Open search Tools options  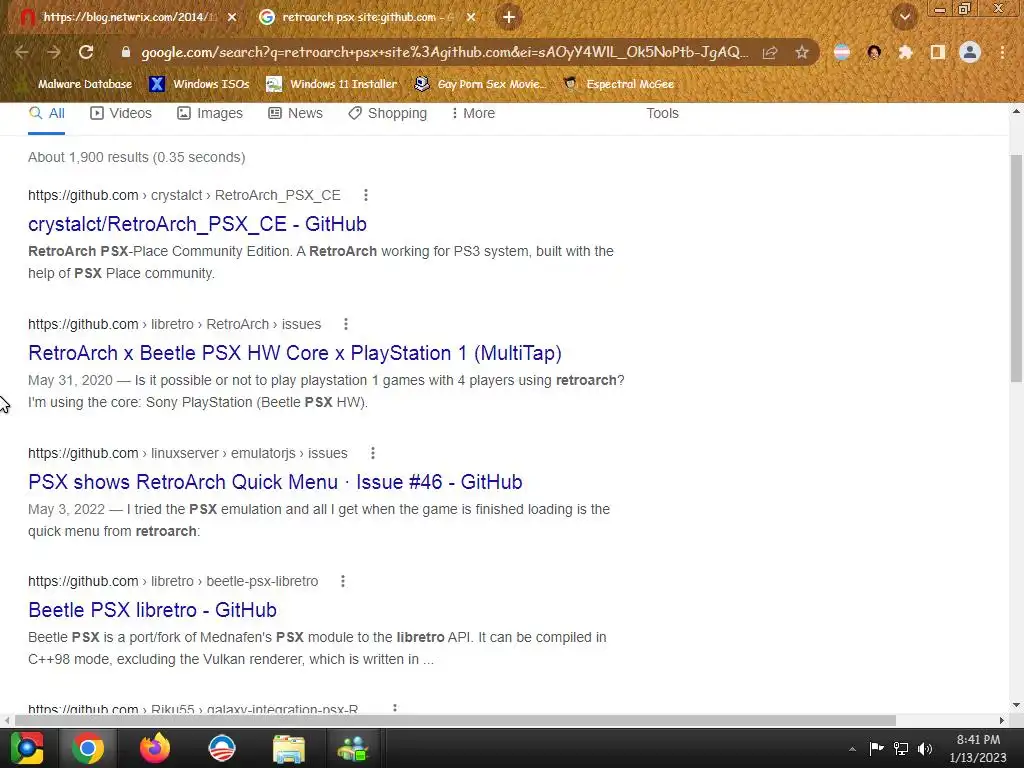coord(662,113)
